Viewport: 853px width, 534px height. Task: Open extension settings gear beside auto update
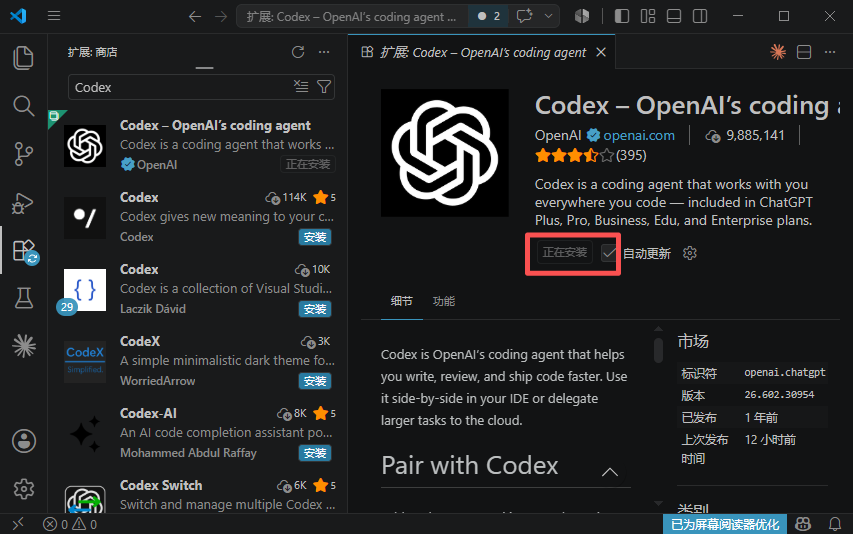[690, 253]
